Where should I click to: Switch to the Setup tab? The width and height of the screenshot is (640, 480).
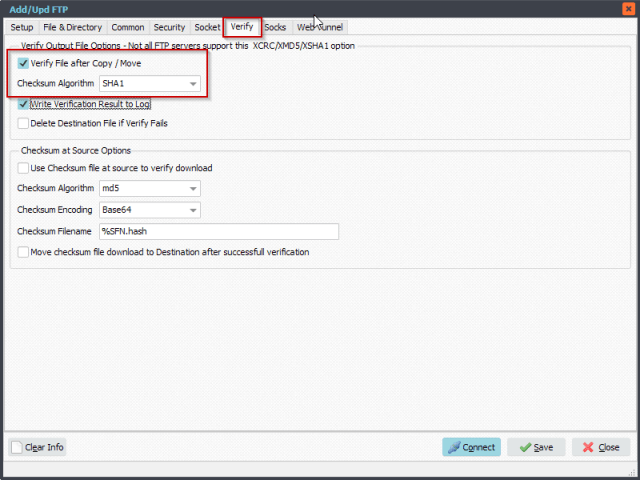22,27
